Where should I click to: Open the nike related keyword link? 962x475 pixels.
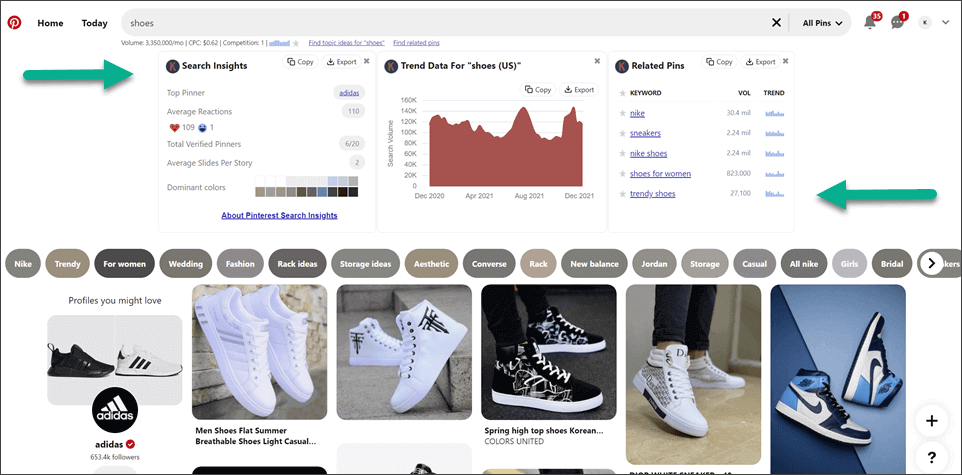(637, 114)
